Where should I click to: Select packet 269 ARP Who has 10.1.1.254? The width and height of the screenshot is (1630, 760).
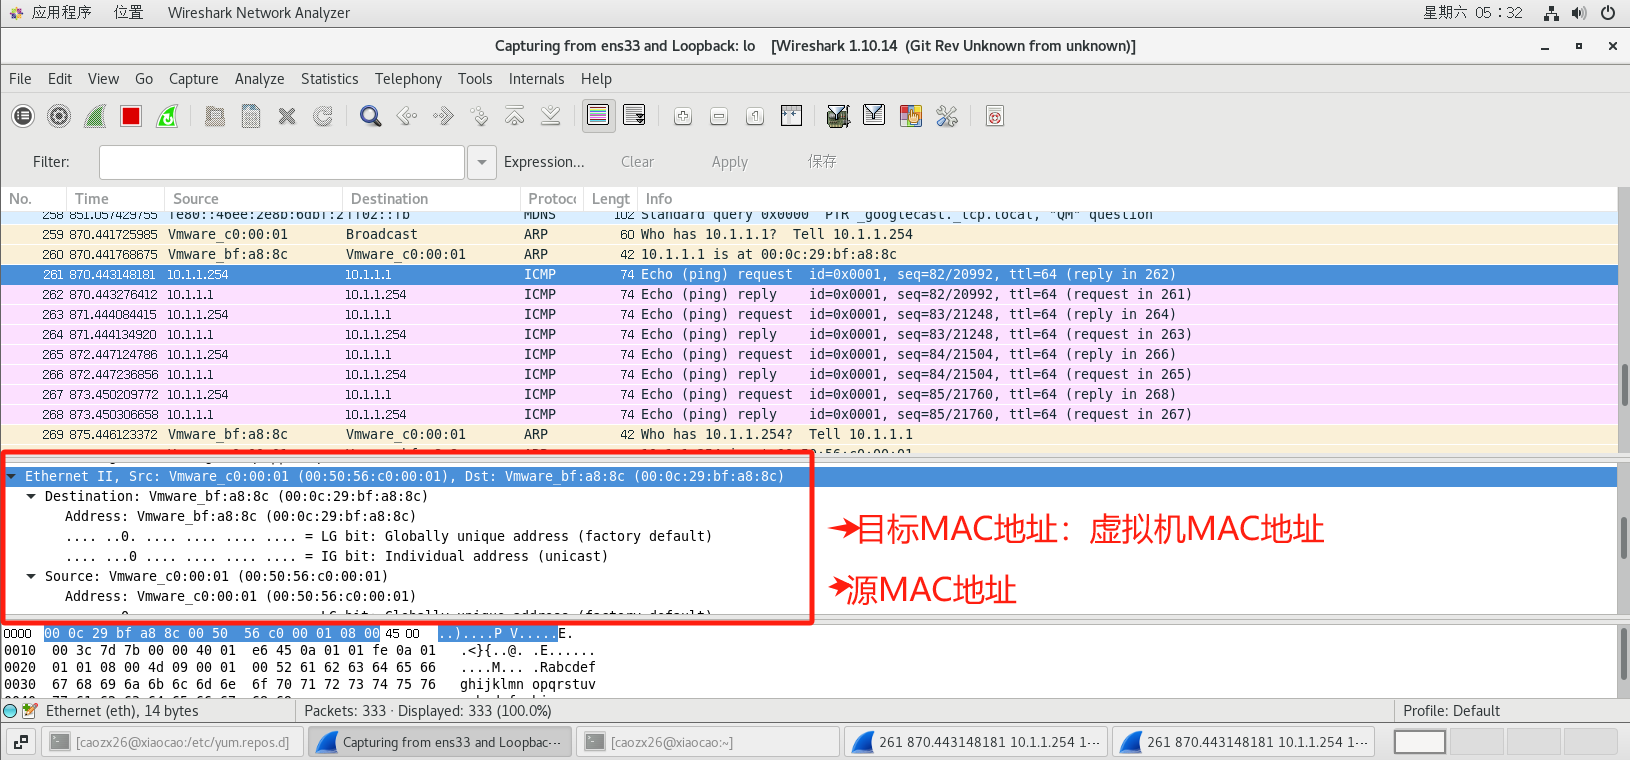point(809,434)
